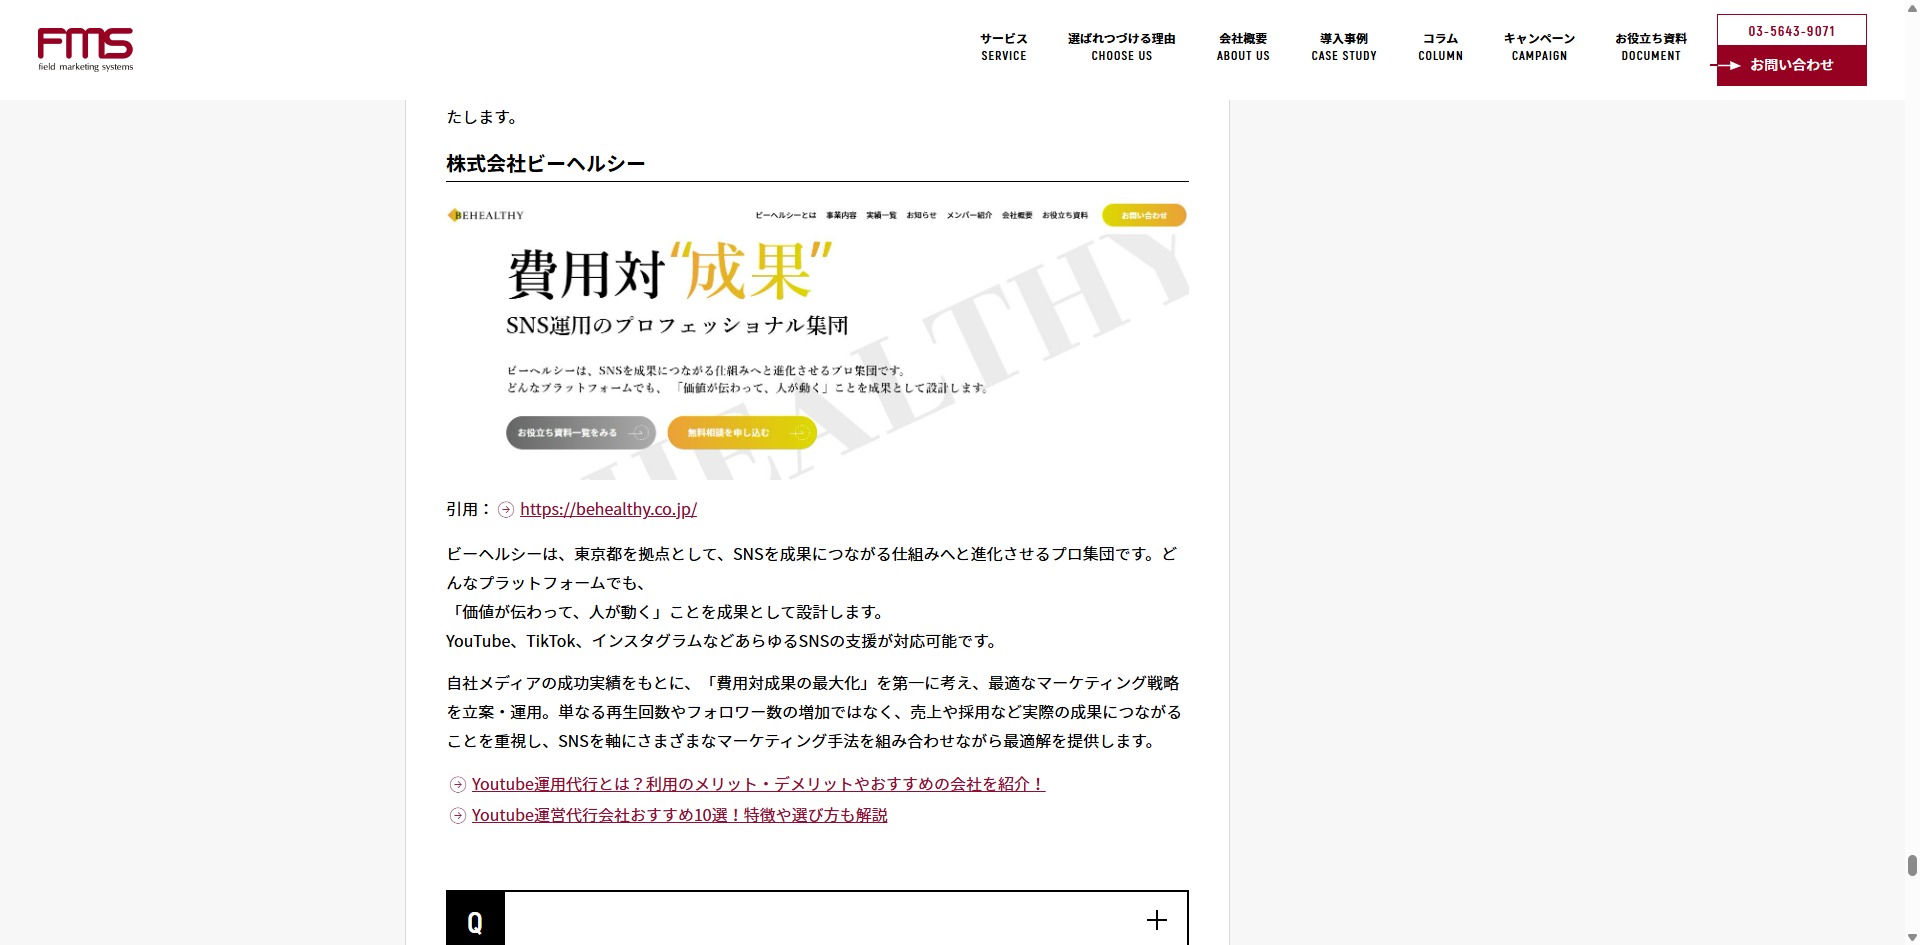Open the 導入事例 CASE STUDY menu
The width and height of the screenshot is (1920, 945).
(1344, 47)
